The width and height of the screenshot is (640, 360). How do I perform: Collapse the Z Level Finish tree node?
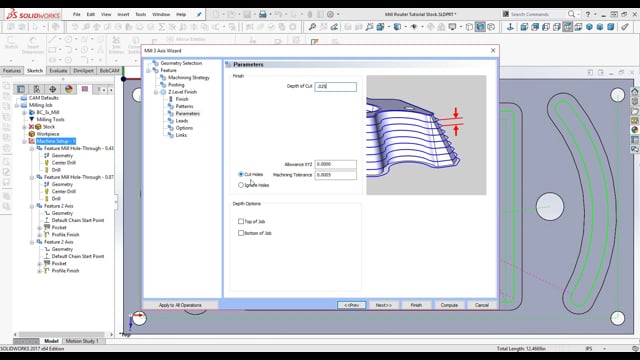(156, 92)
